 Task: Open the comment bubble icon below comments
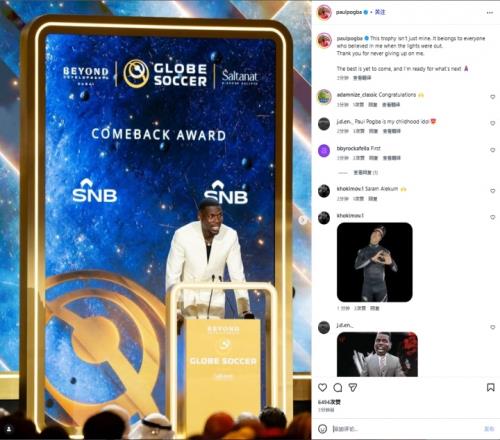338,387
